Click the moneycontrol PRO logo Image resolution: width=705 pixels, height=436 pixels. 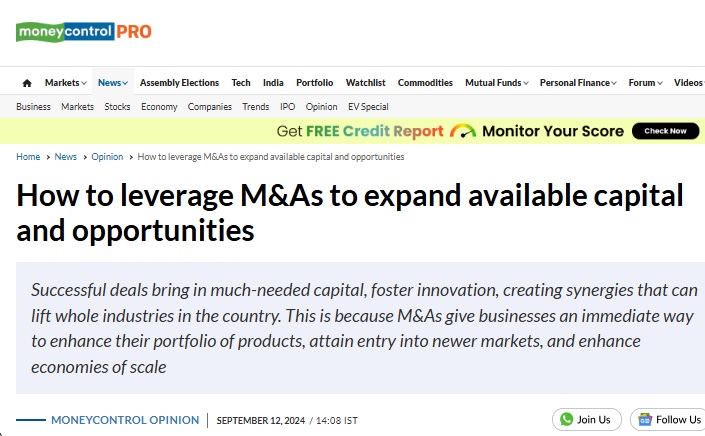84,32
